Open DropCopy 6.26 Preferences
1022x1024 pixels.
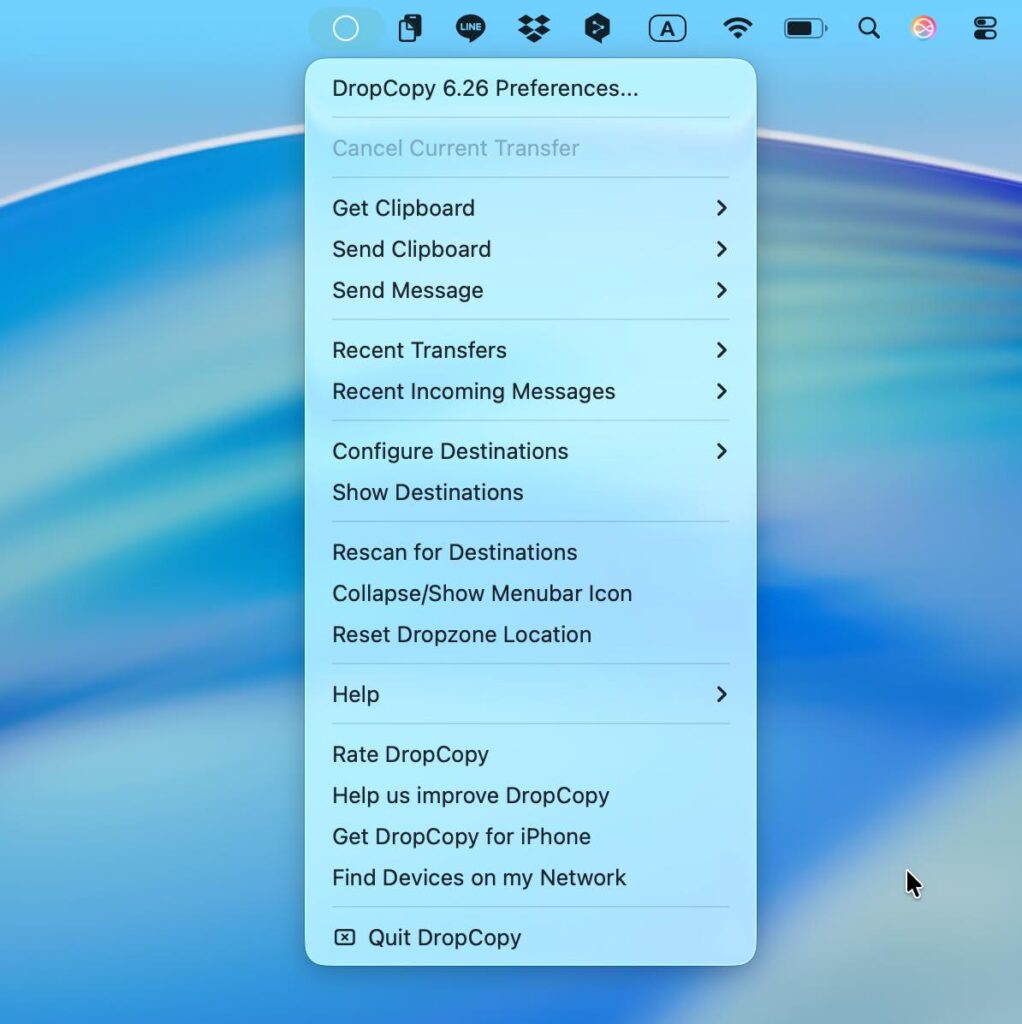485,88
